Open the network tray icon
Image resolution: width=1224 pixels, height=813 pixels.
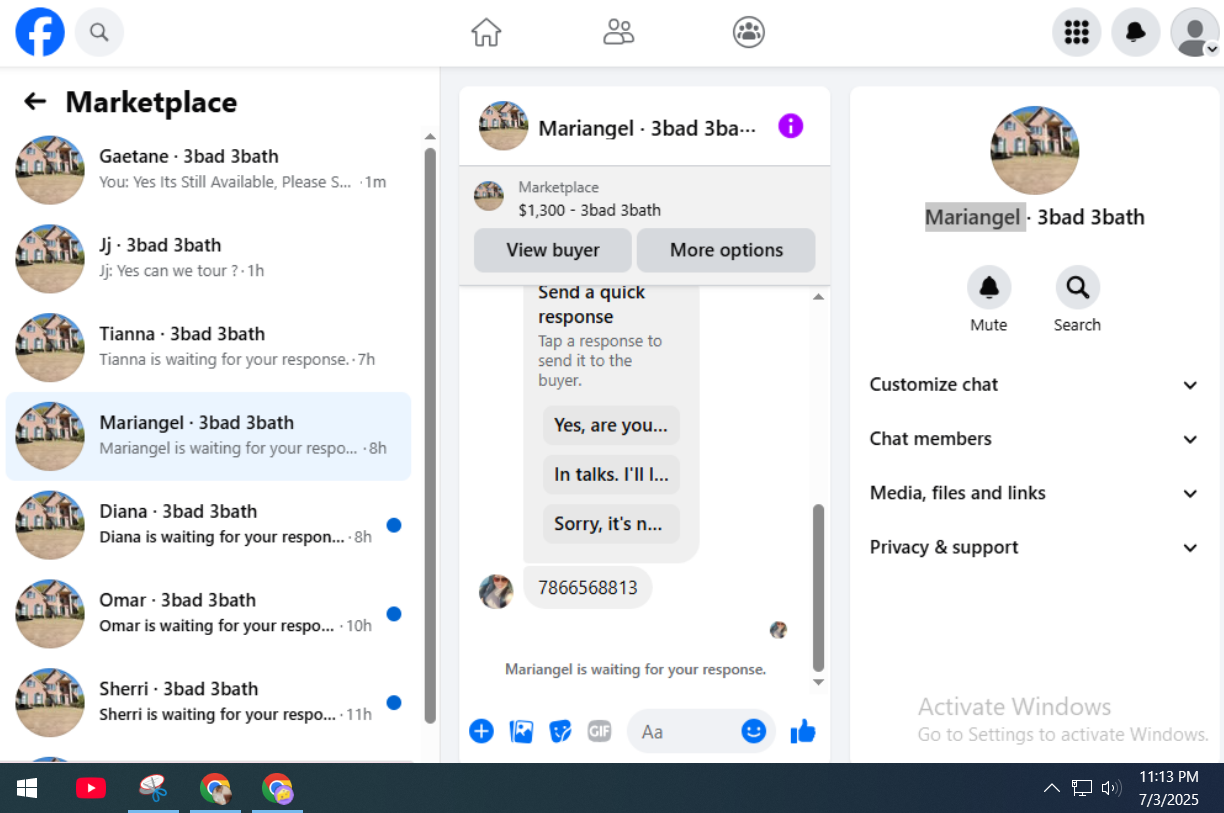pos(1082,788)
